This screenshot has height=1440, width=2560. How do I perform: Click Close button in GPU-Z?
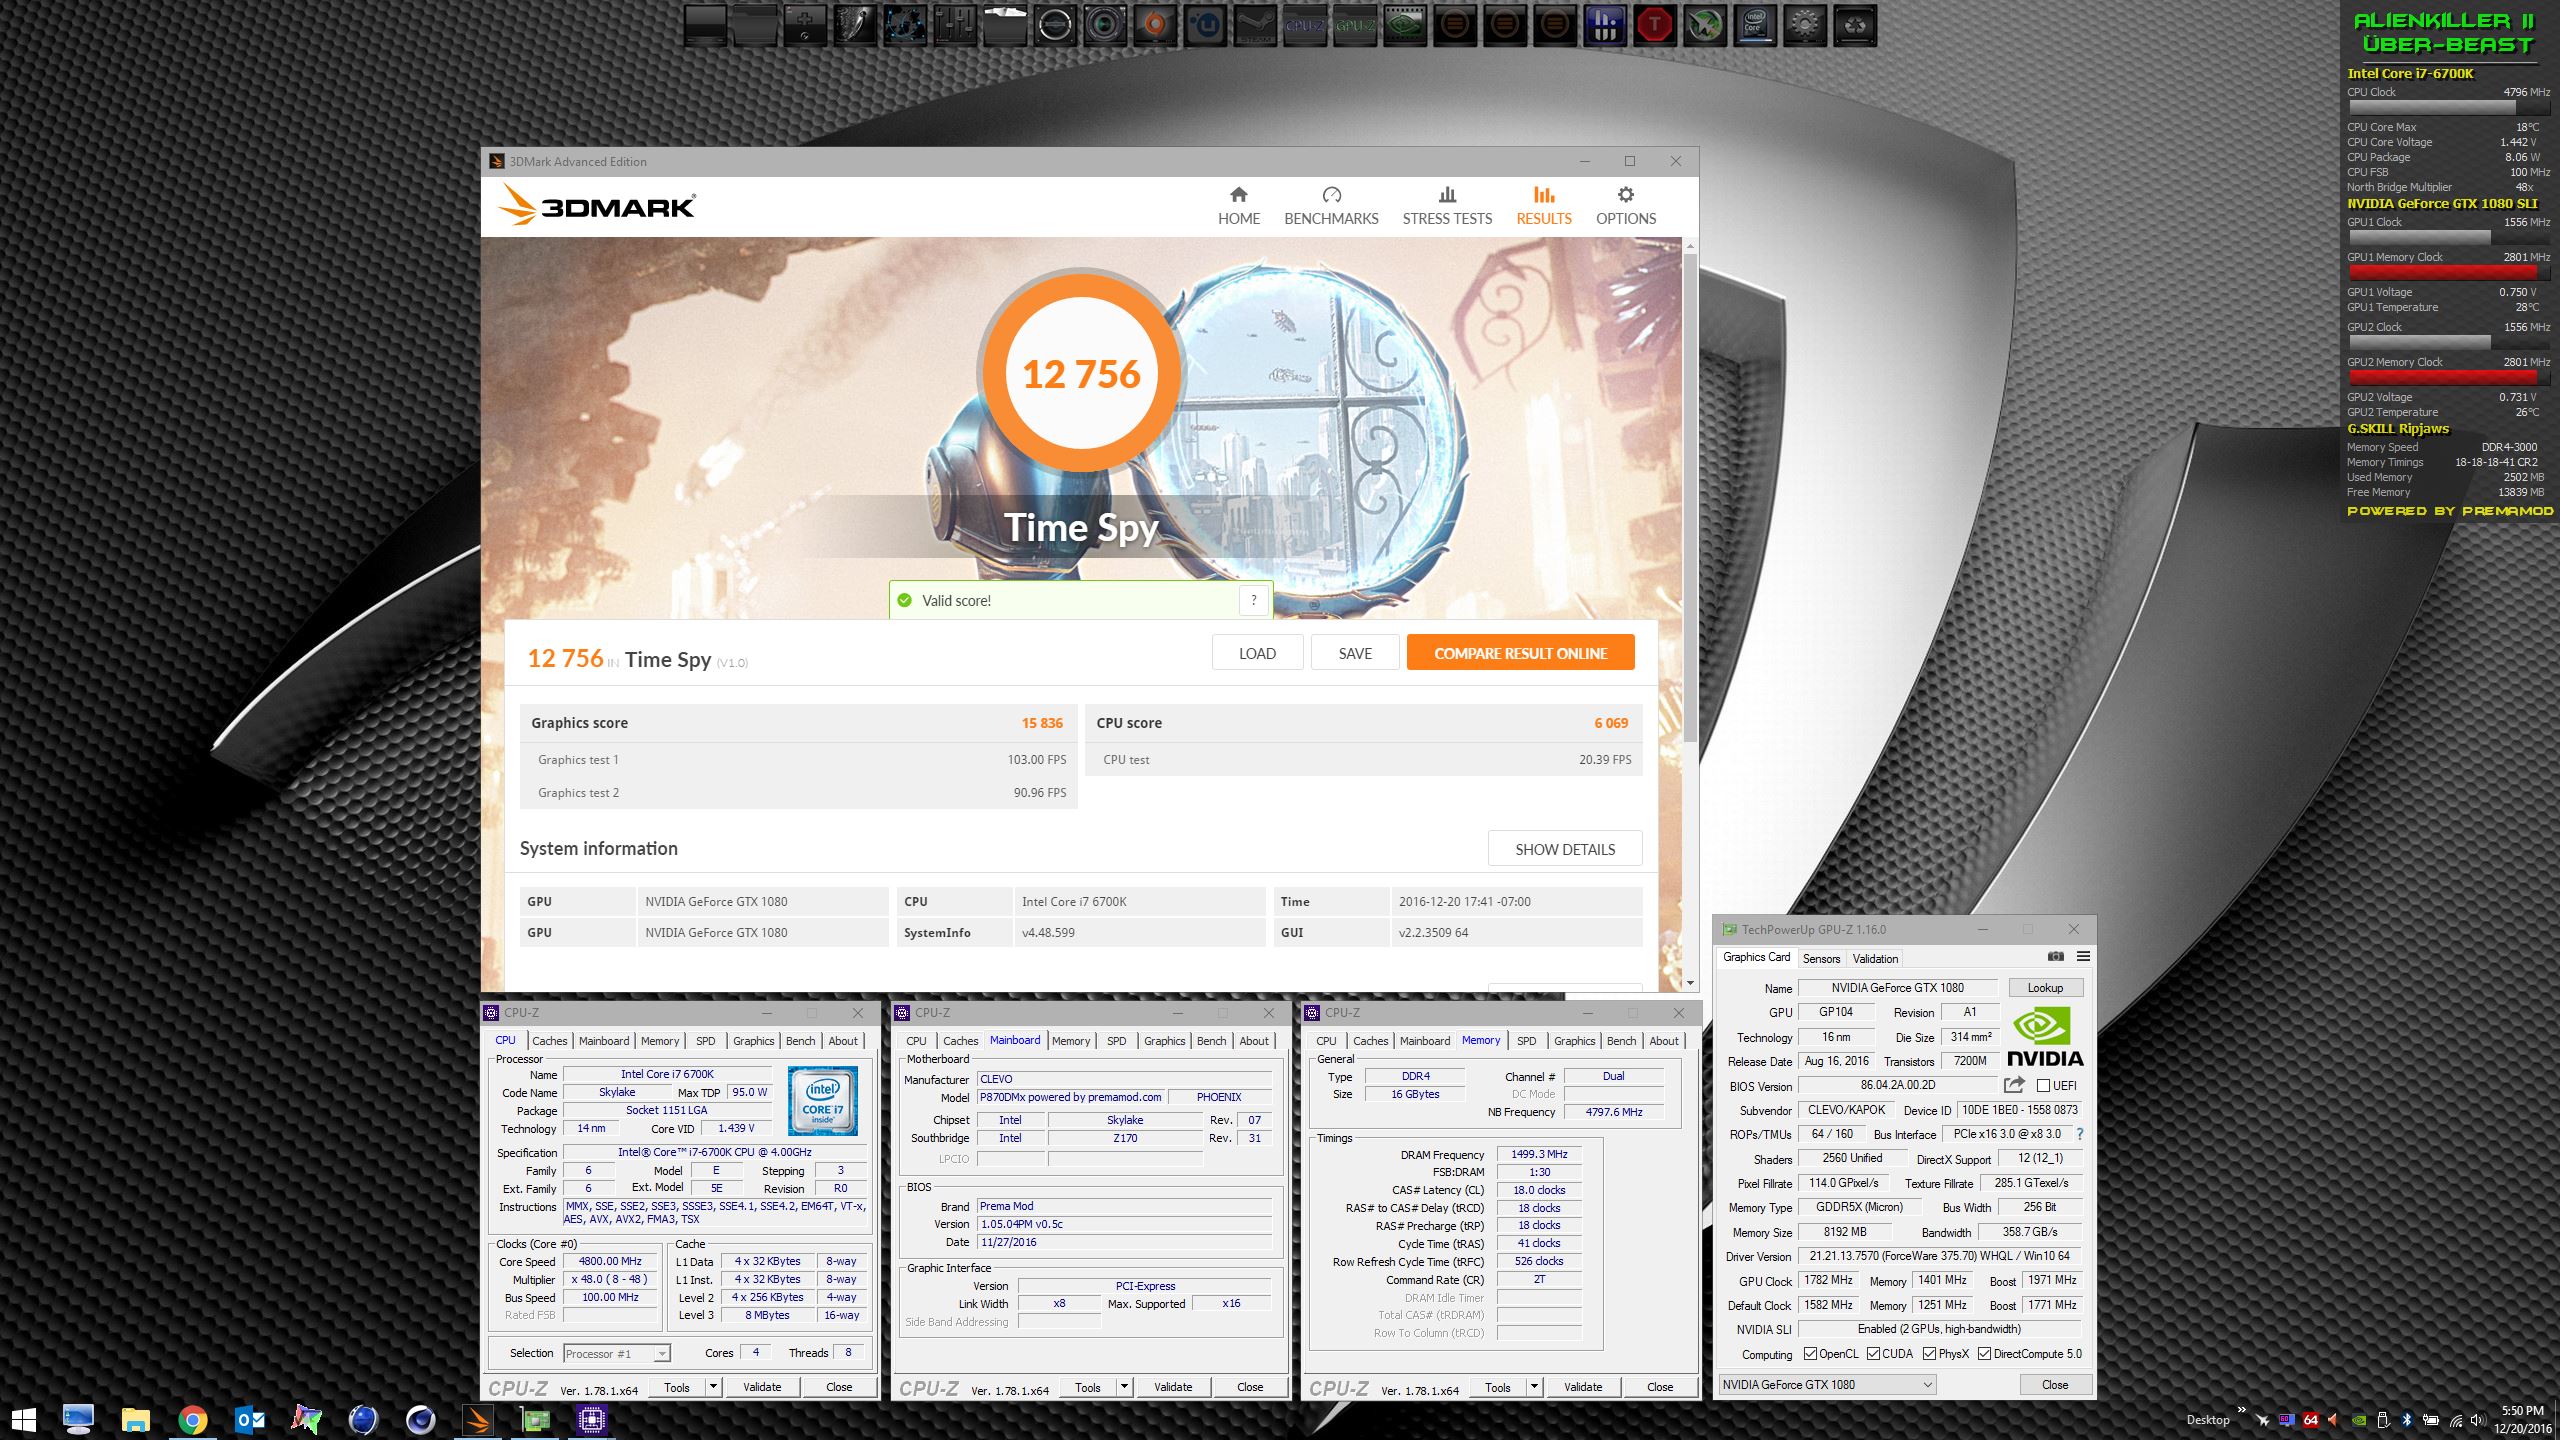pyautogui.click(x=2055, y=1385)
